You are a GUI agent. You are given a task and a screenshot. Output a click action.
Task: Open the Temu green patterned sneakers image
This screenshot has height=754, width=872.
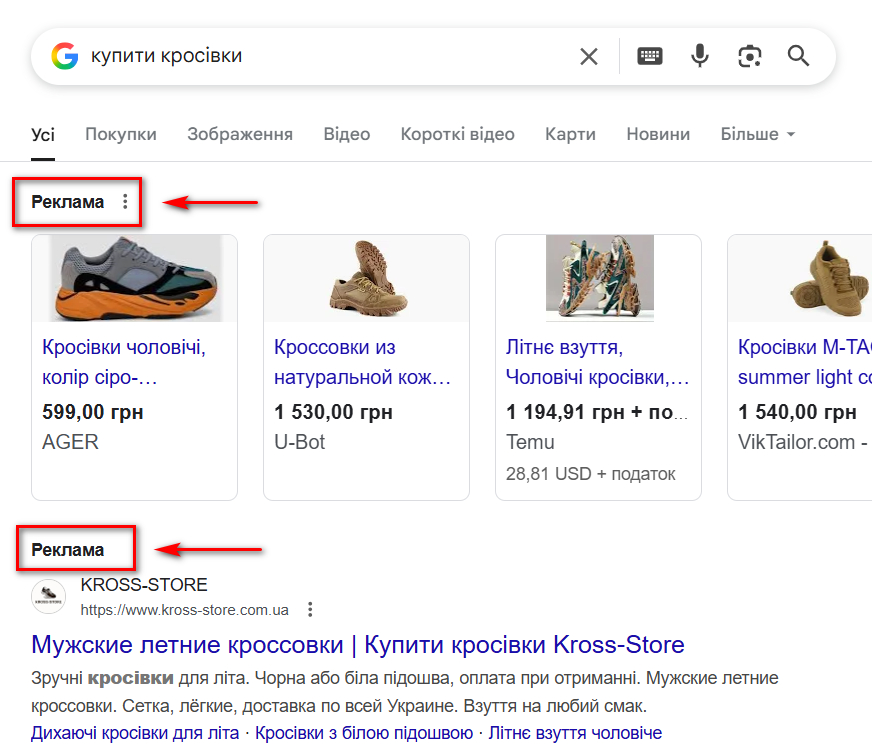coord(599,279)
